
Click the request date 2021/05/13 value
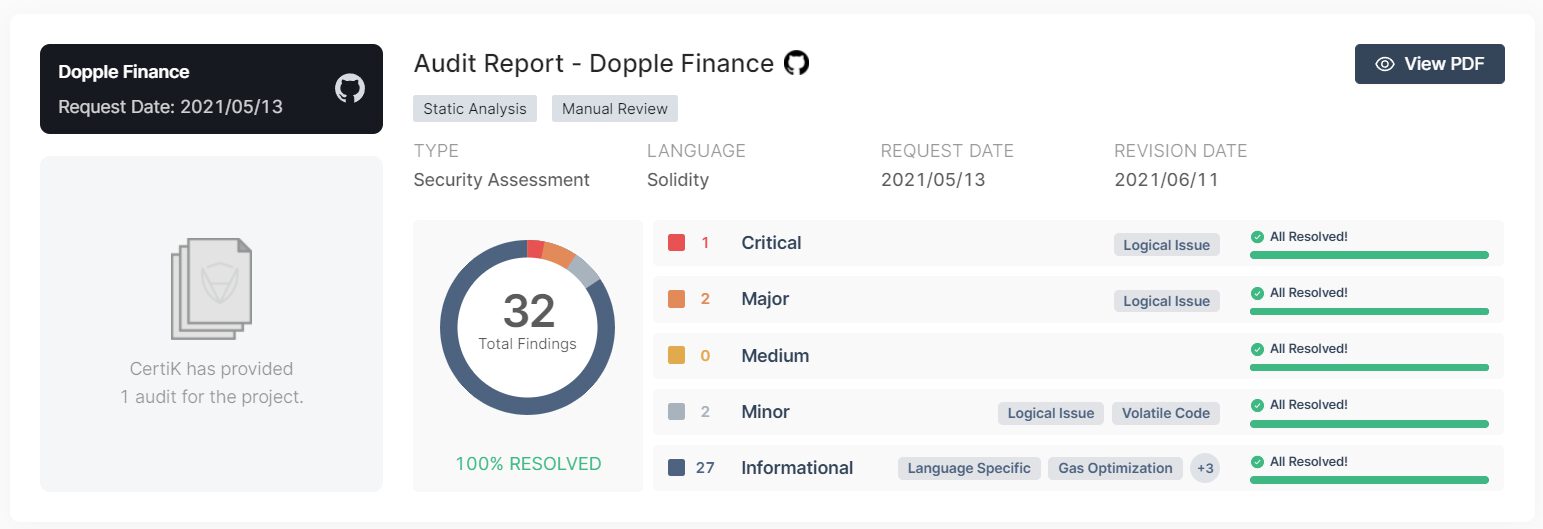[x=932, y=180]
